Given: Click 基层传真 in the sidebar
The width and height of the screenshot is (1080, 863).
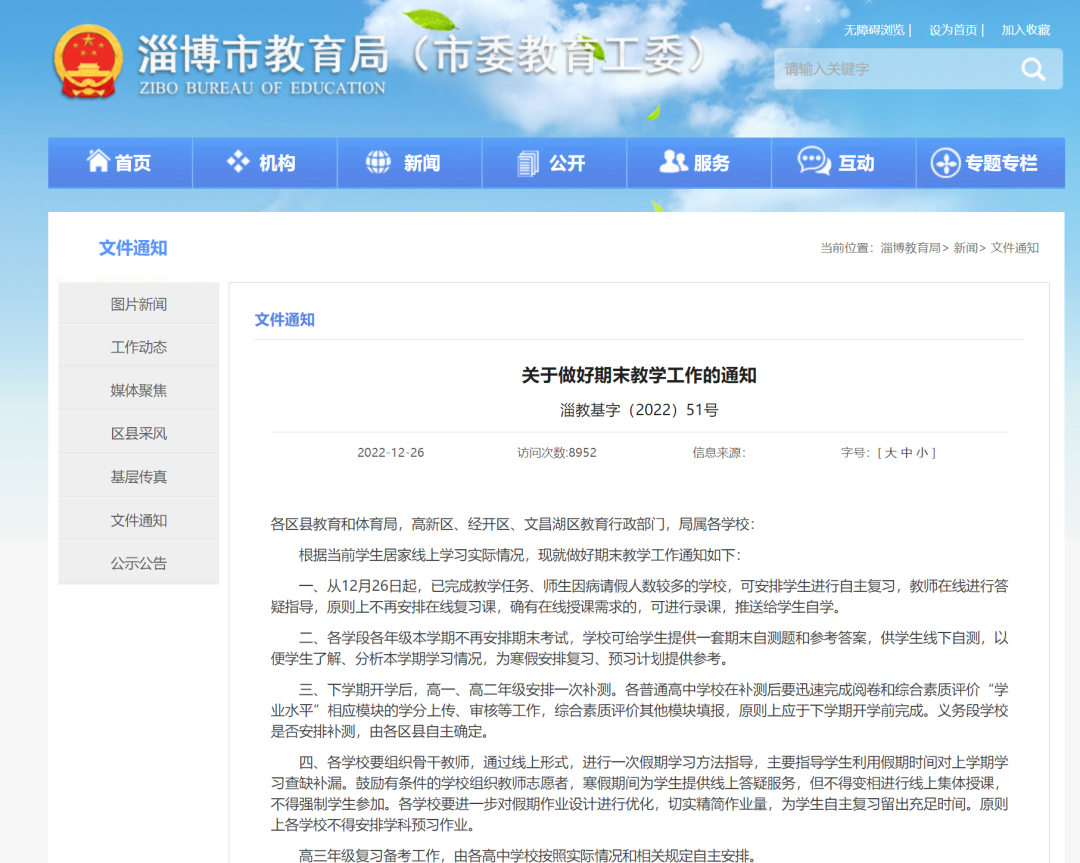Looking at the screenshot, I should click(x=138, y=476).
